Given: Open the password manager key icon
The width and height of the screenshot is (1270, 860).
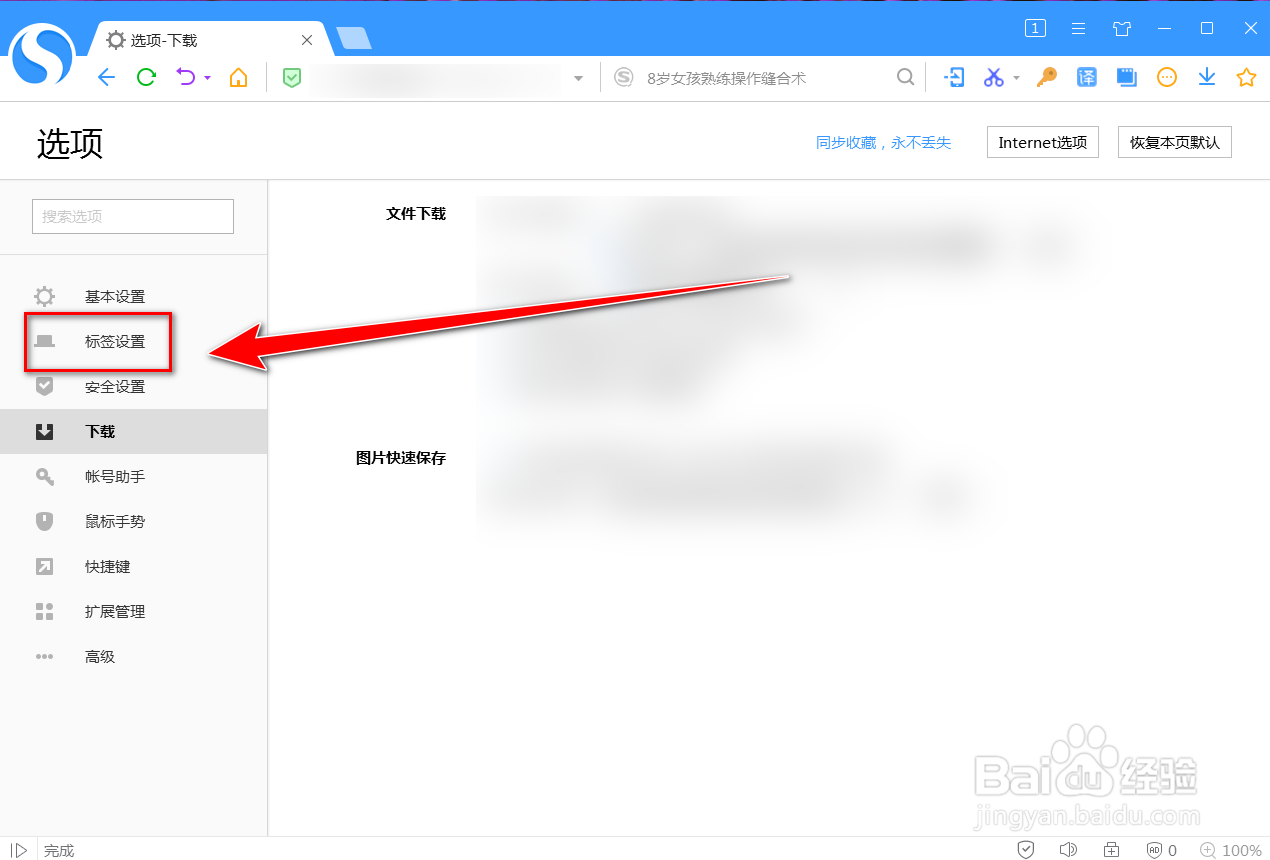Looking at the screenshot, I should coord(1046,77).
